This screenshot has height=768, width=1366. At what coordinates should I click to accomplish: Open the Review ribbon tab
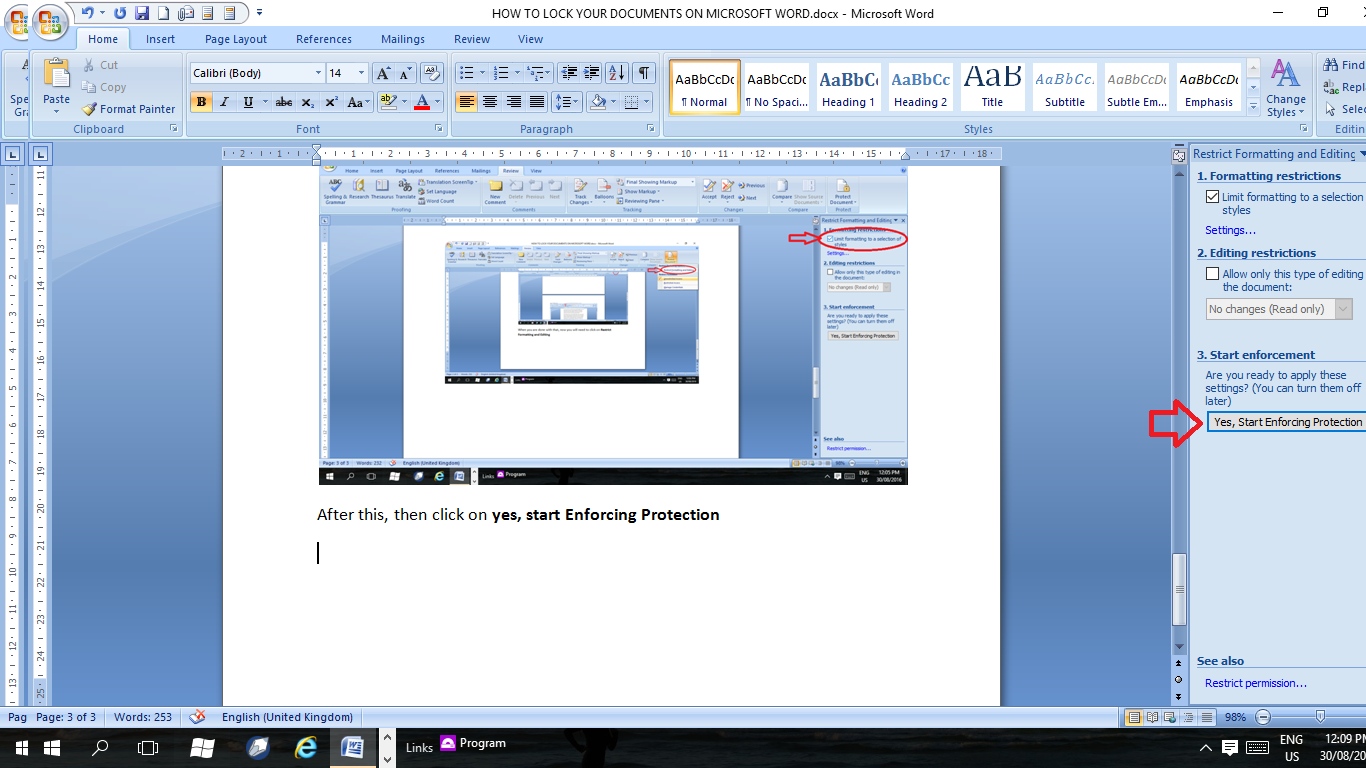(x=472, y=39)
